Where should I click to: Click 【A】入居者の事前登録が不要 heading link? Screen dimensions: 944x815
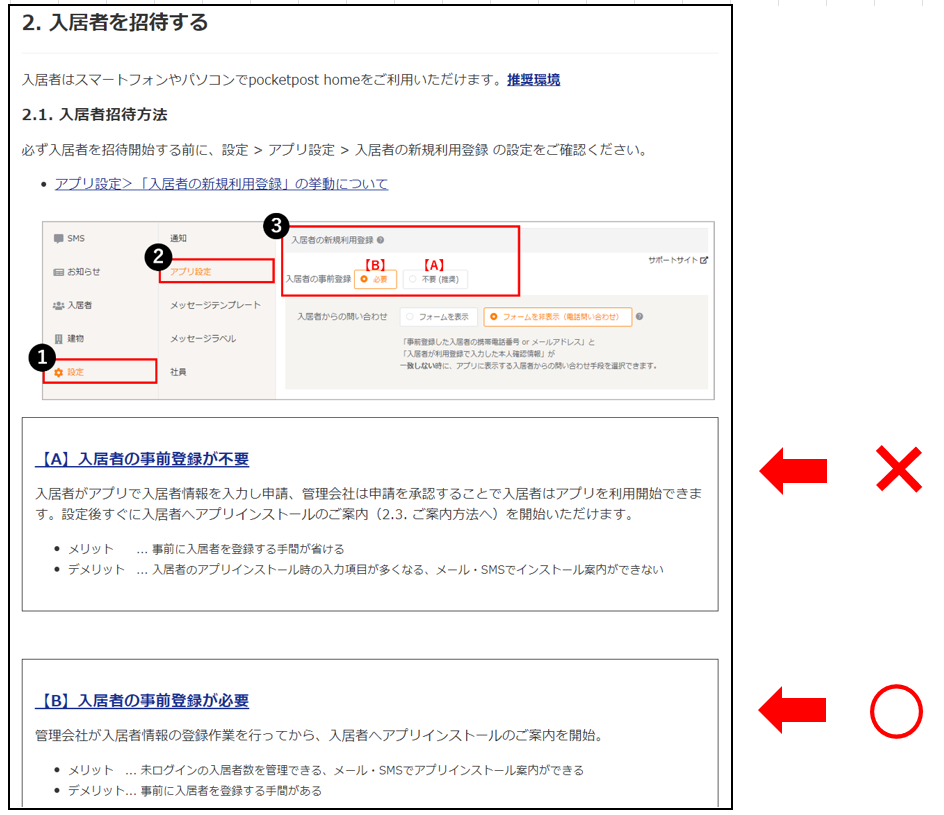[141, 459]
